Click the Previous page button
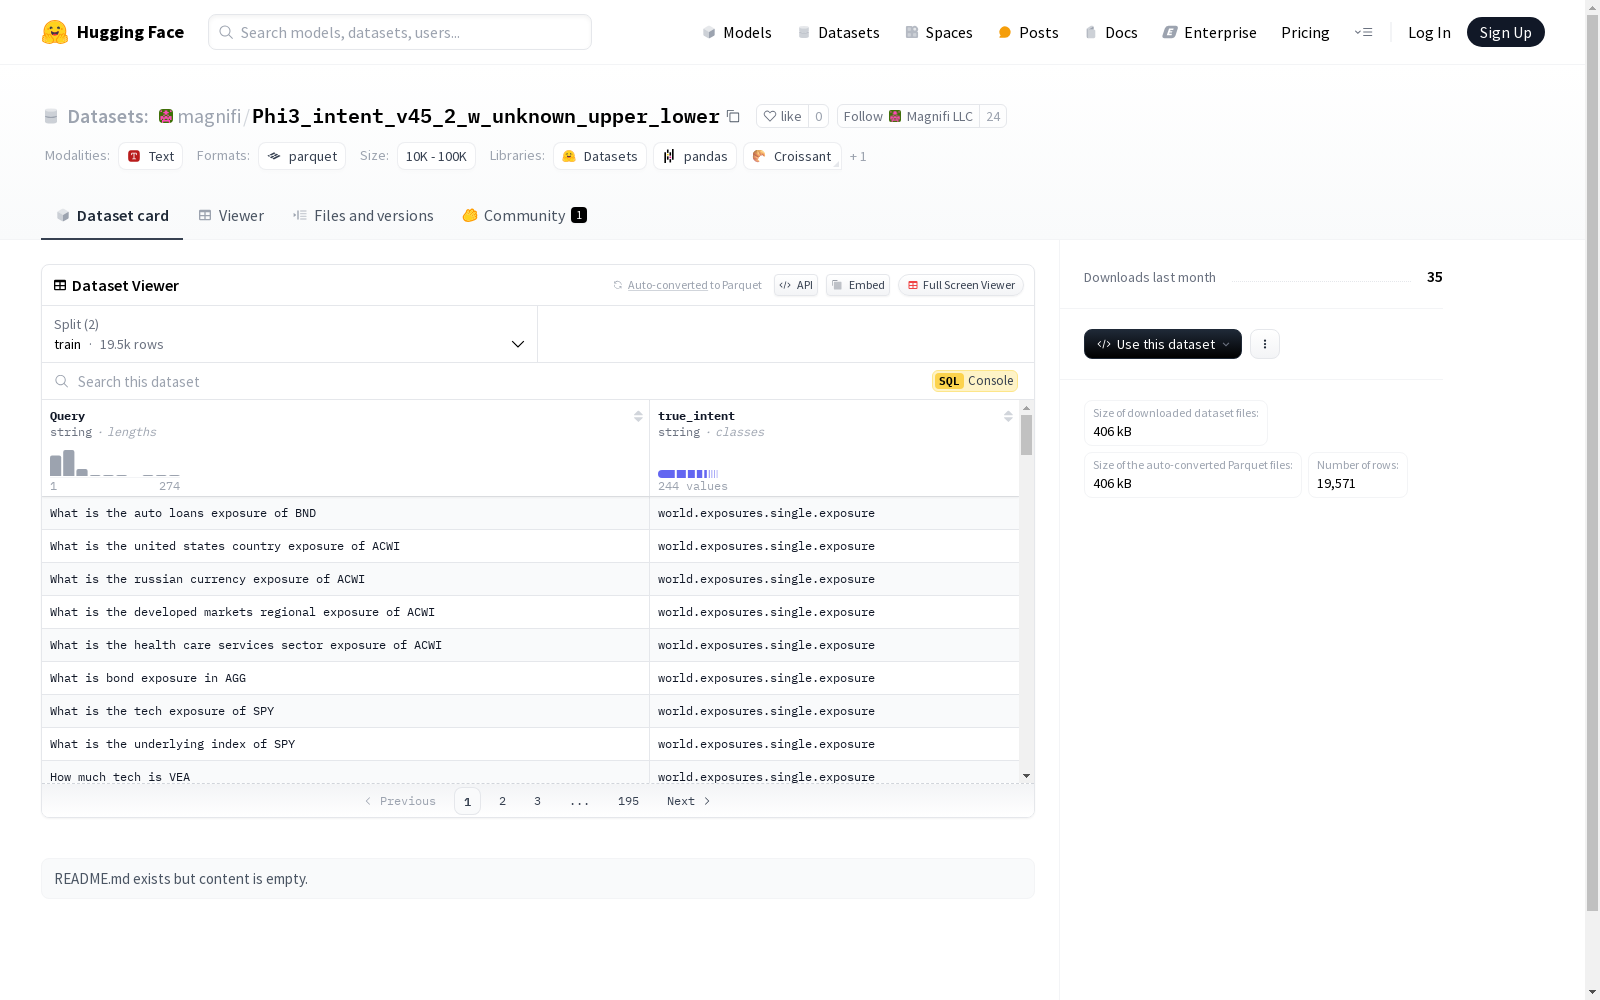 point(400,801)
